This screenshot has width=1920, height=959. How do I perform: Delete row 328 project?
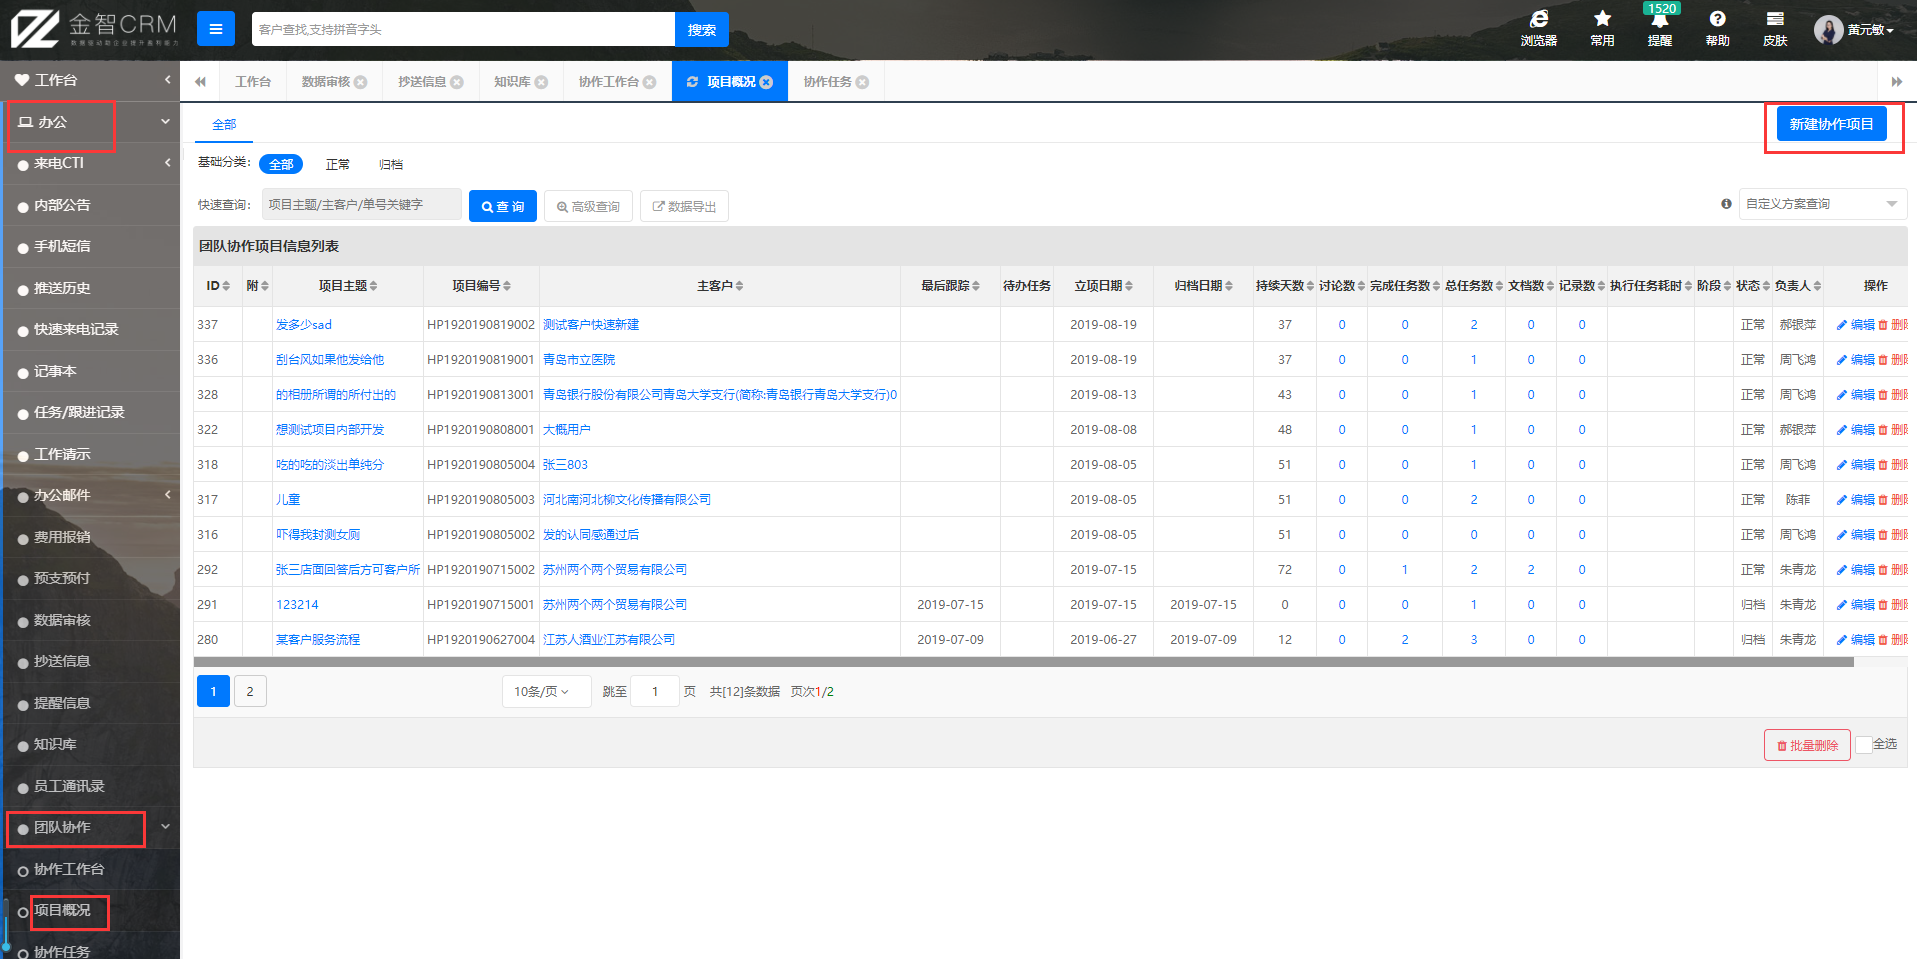click(x=1894, y=395)
